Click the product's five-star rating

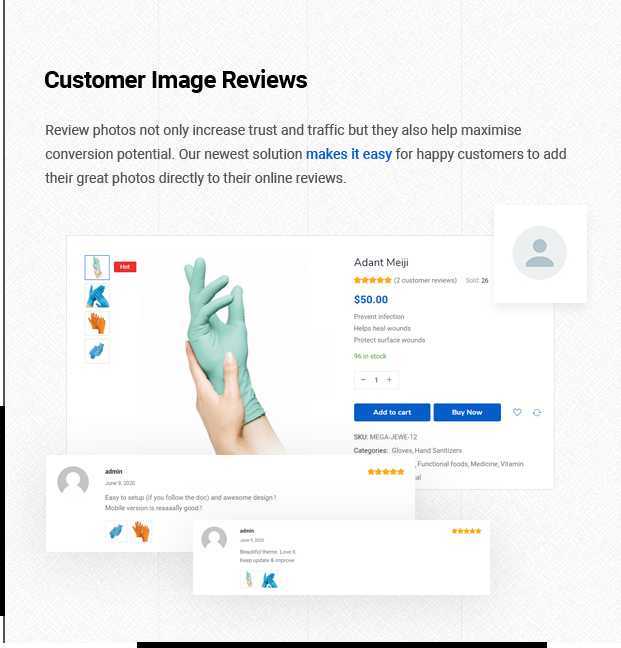pyautogui.click(x=372, y=280)
